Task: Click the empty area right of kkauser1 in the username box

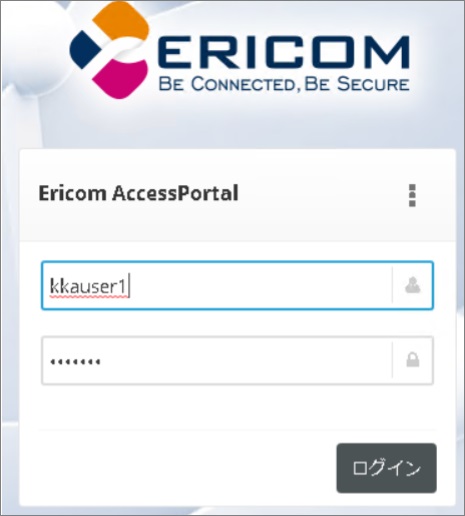Action: point(260,286)
